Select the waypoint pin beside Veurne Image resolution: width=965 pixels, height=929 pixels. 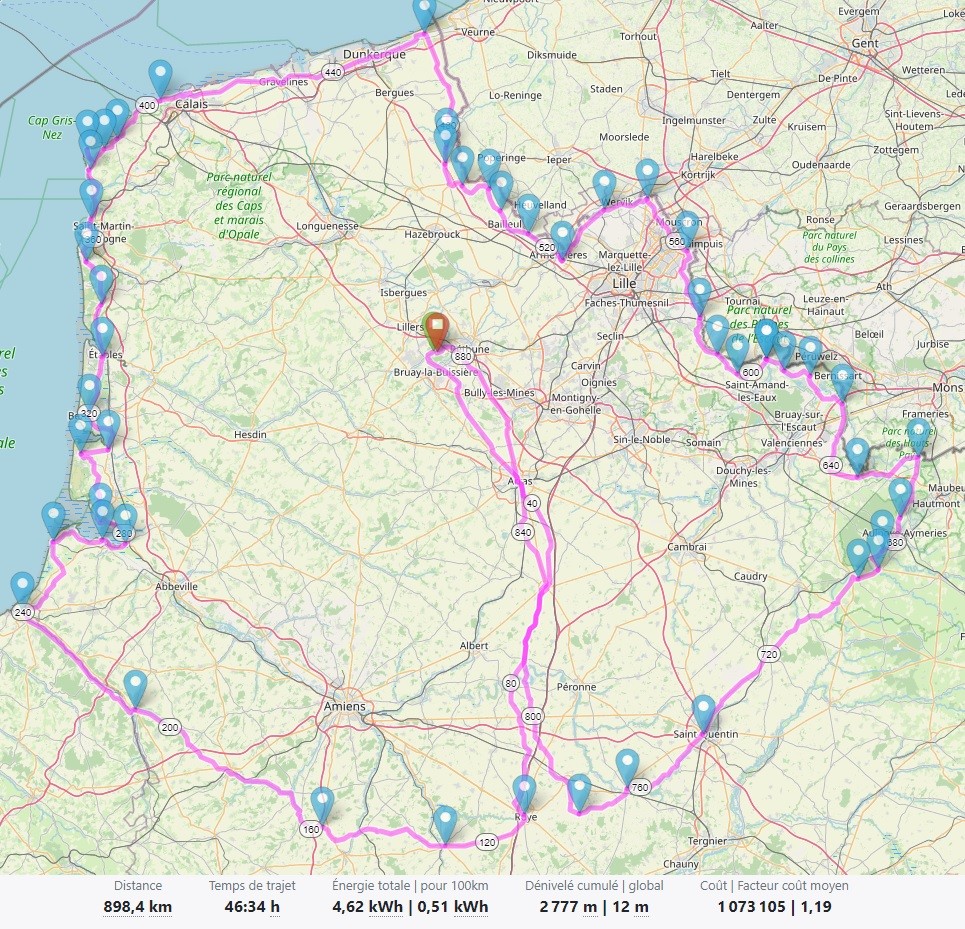[x=425, y=12]
